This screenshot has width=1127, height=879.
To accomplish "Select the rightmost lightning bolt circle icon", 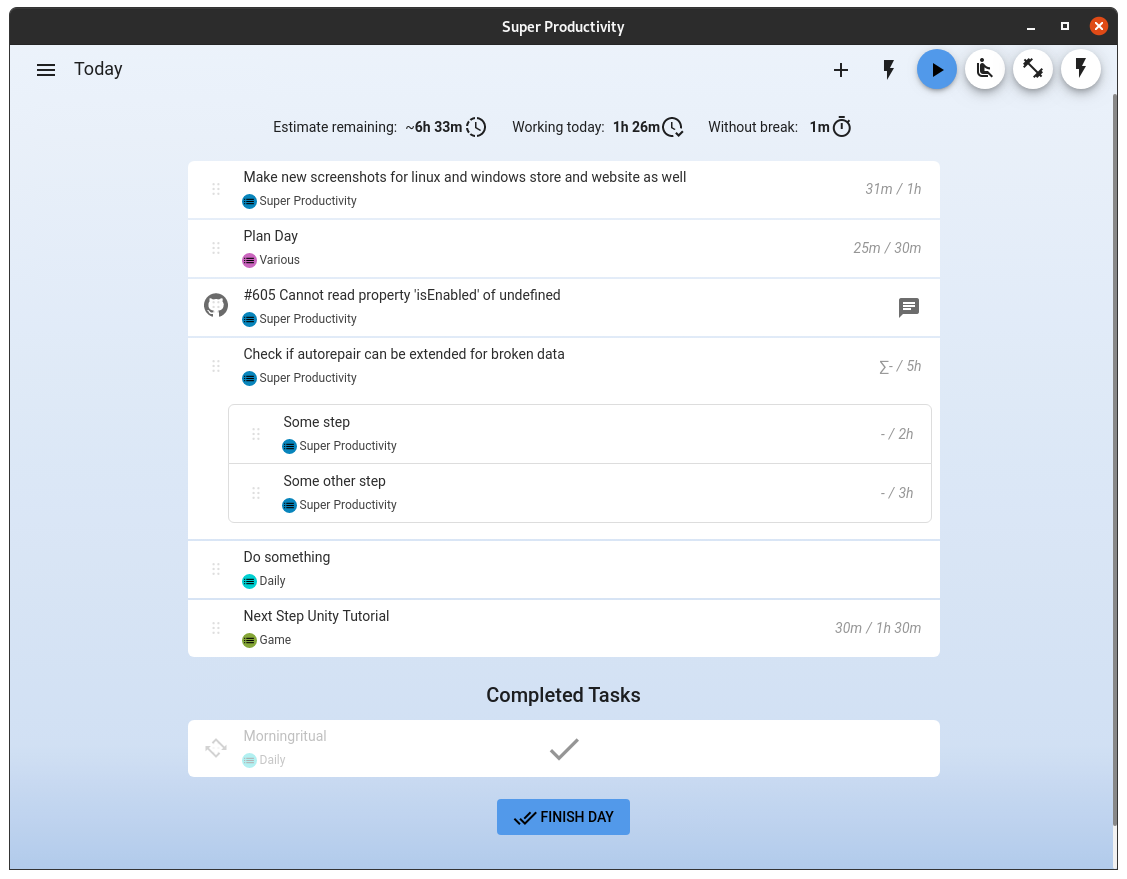I will [1081, 69].
